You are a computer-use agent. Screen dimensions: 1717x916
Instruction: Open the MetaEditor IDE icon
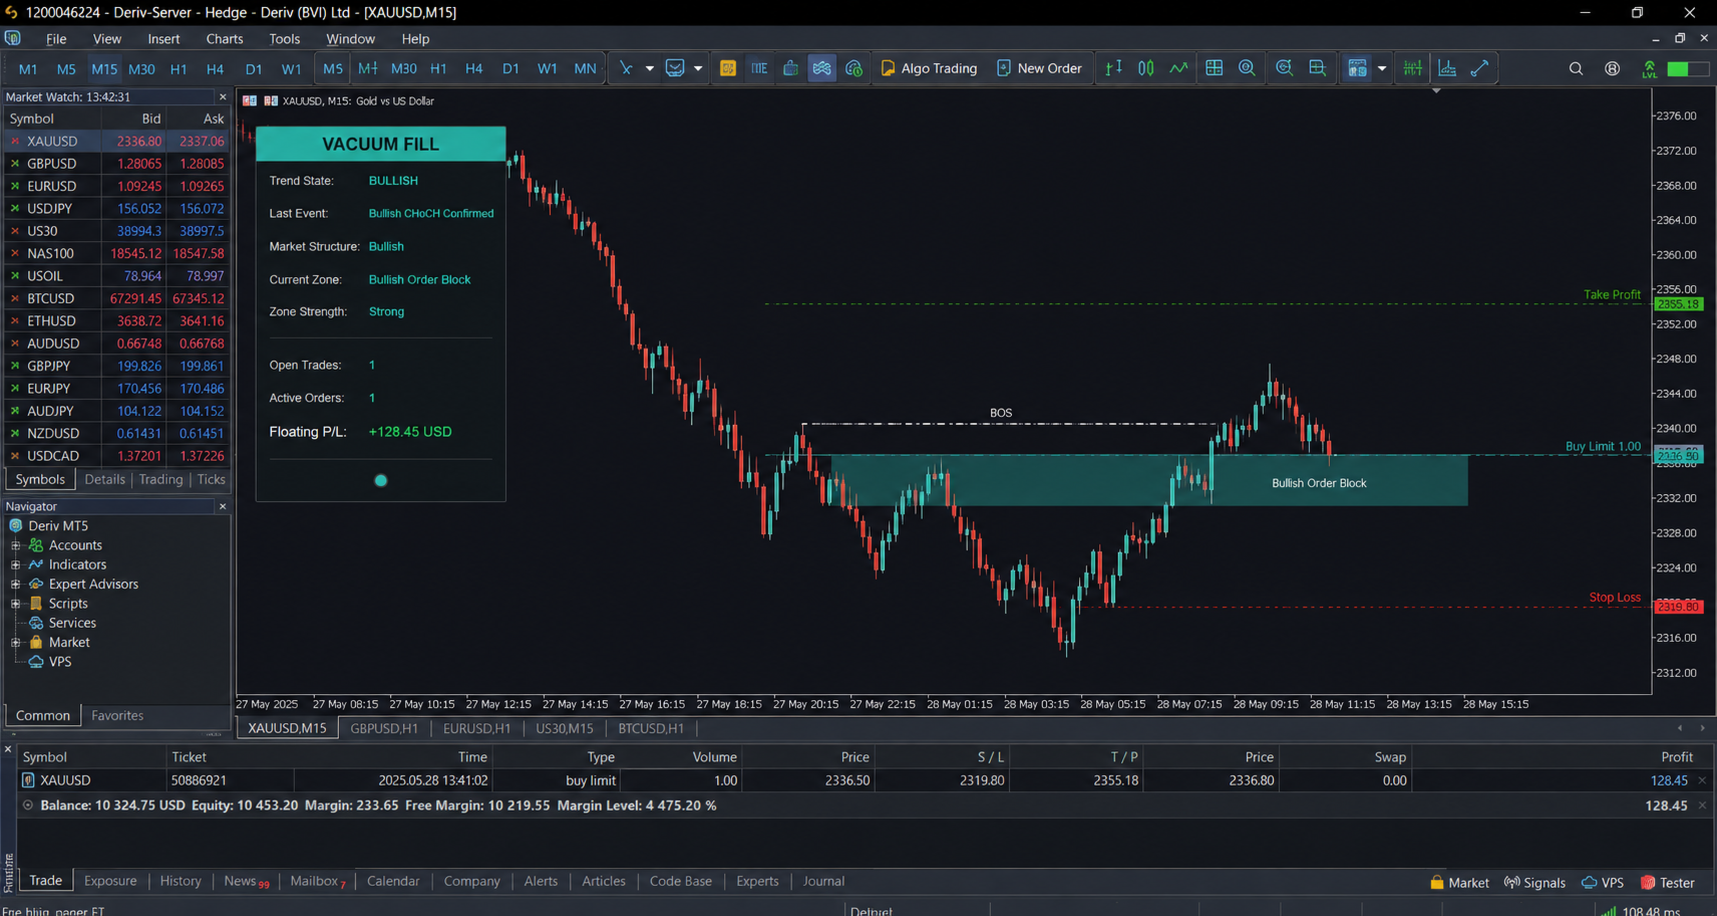728,68
